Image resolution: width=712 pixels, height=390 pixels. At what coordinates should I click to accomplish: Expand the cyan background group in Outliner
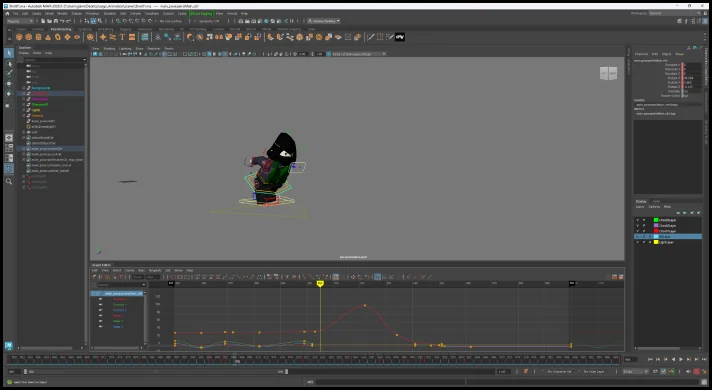[x=24, y=88]
